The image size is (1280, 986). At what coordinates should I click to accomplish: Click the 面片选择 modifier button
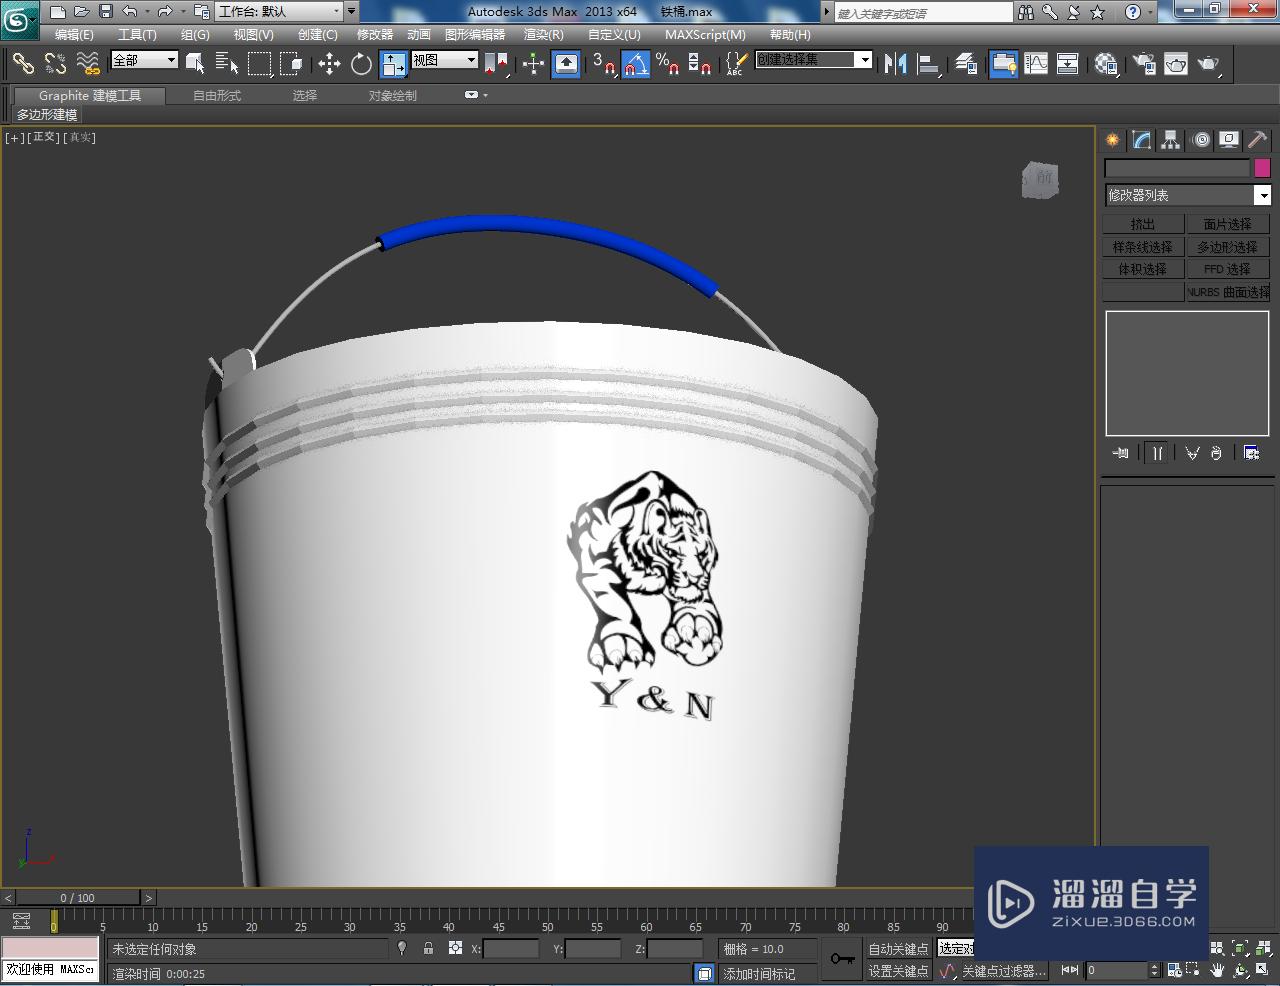tap(1227, 224)
